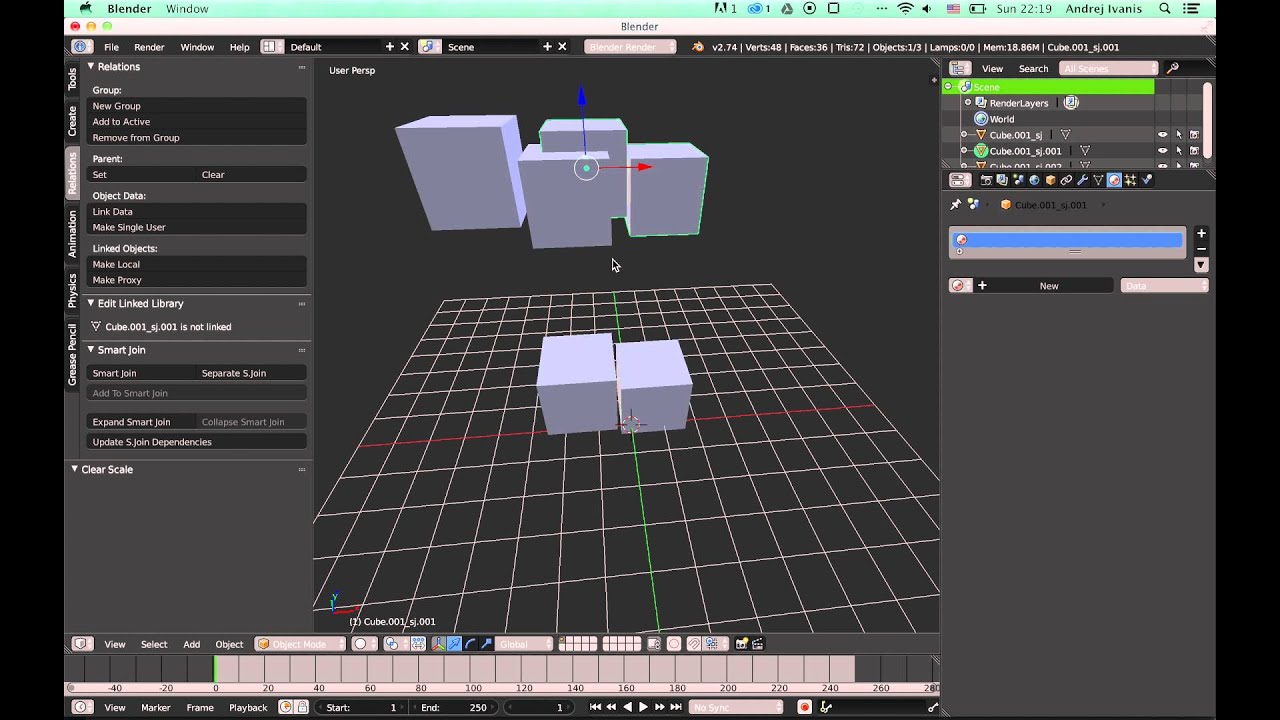Toggle selectability arrow for Cube.001_sj
Viewport: 1280px width, 720px height.
[x=1178, y=135]
